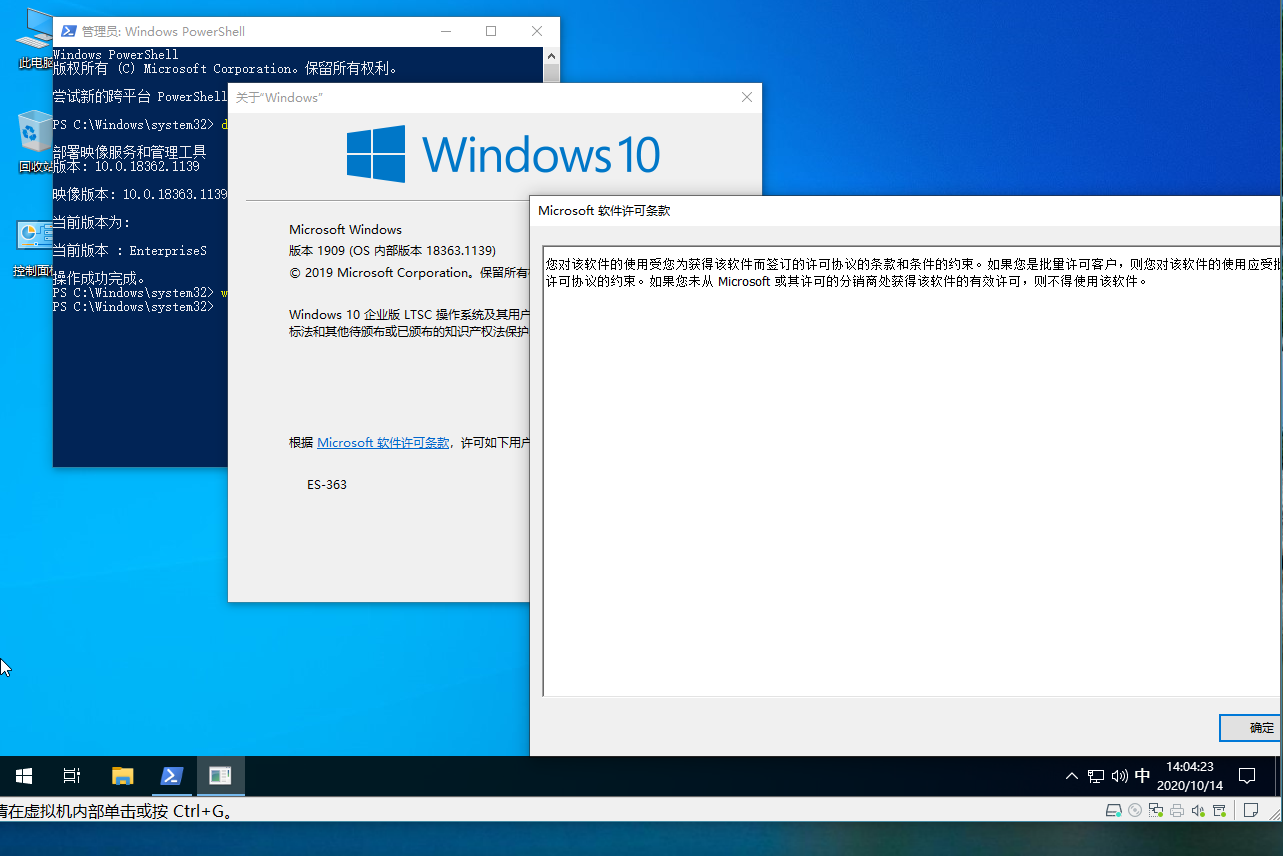Click the VM sound card status icon
This screenshot has width=1283, height=856.
click(1198, 810)
